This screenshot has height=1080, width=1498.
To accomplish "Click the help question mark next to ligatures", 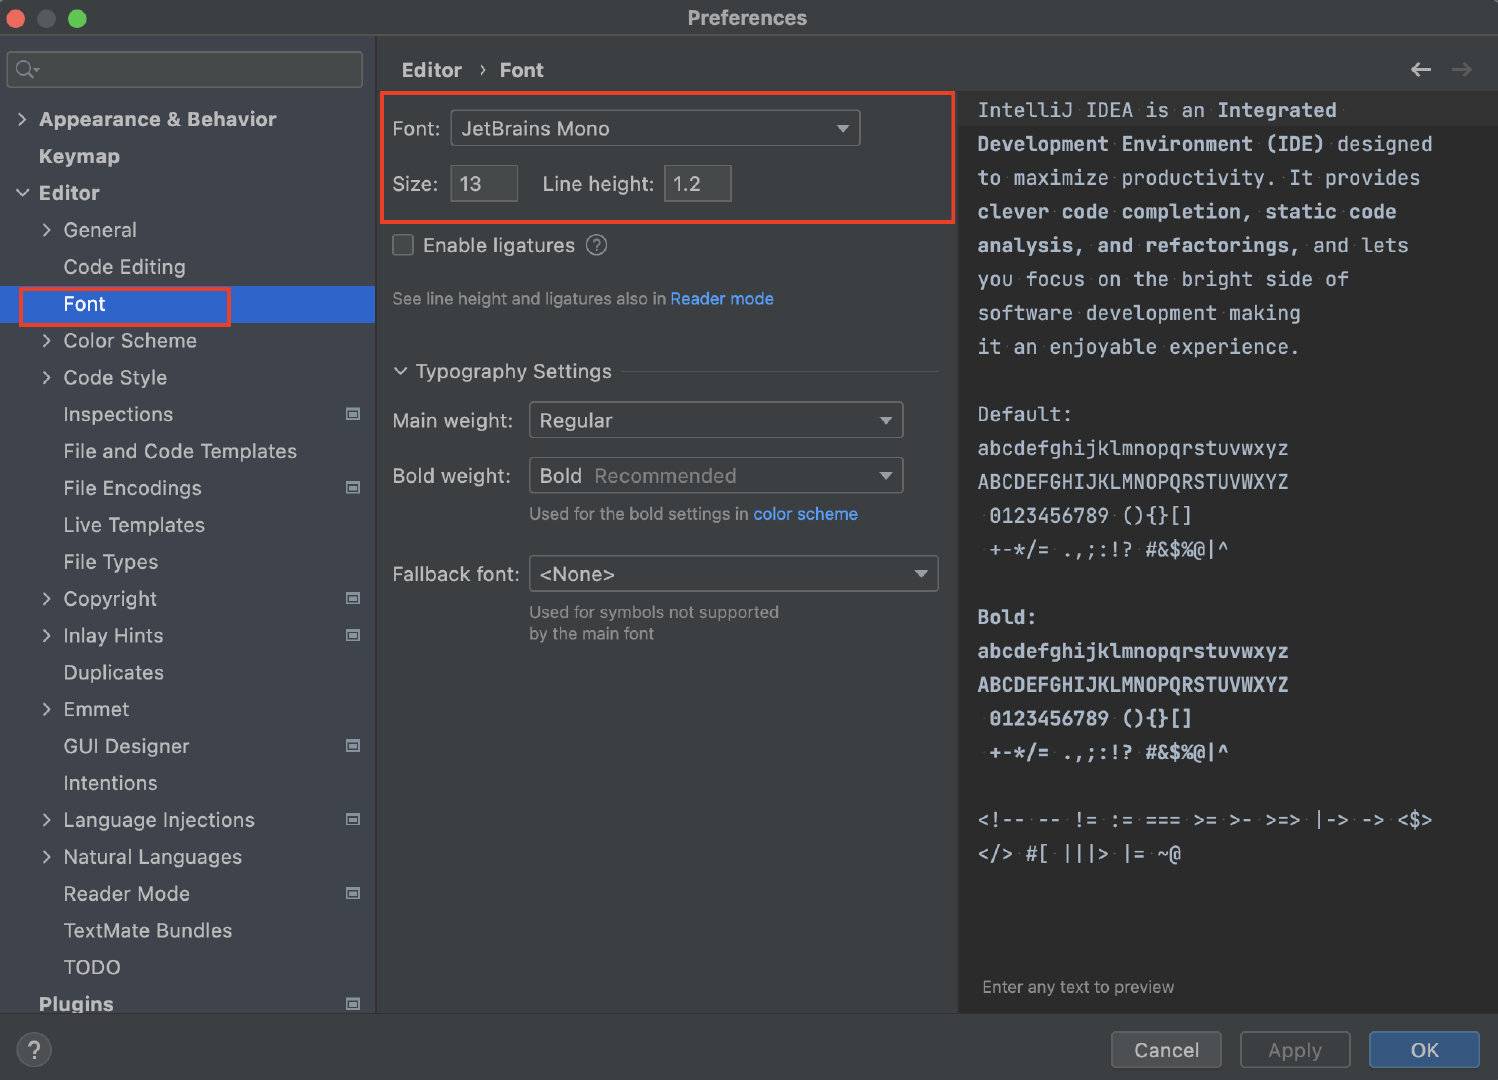I will [597, 245].
